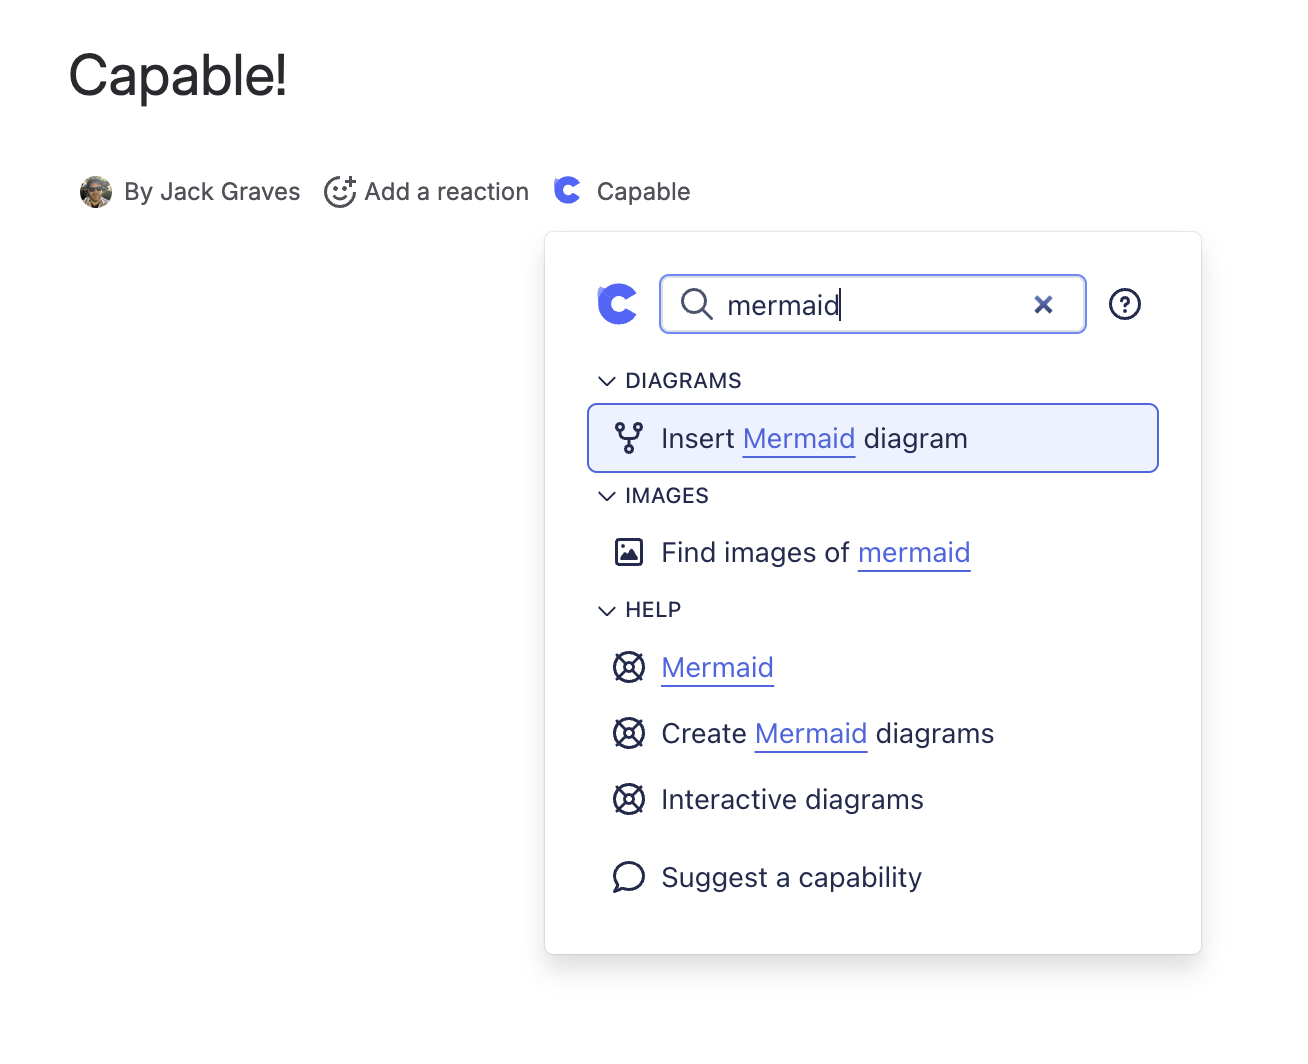Choose Find images of mermaid
The image size is (1308, 1064).
point(815,552)
